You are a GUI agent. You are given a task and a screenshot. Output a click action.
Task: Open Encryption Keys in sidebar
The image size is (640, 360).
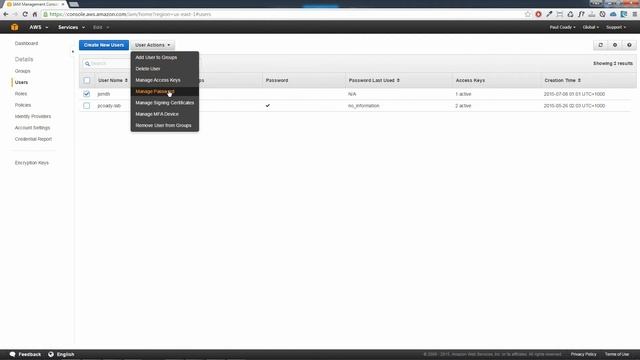[31, 163]
